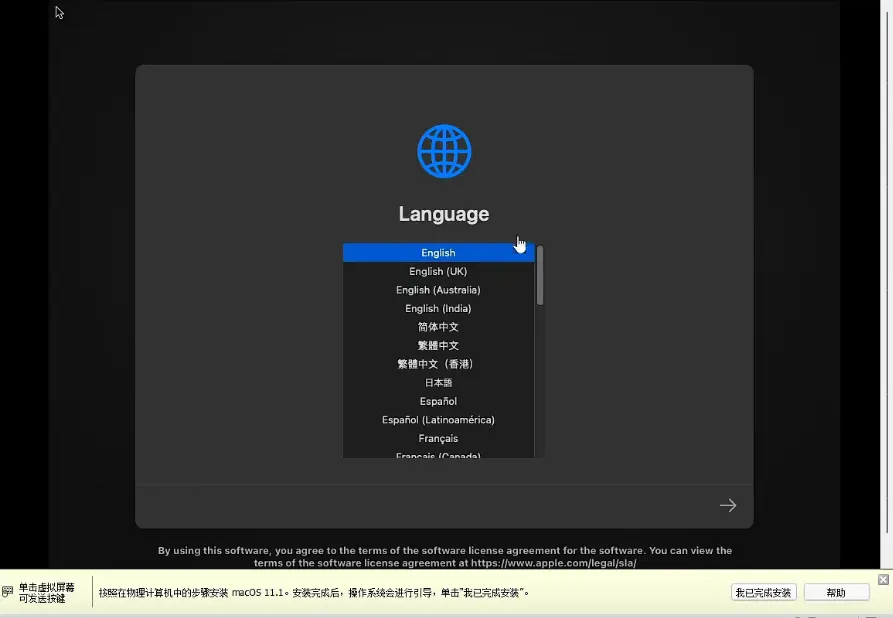
Task: Choose English (India) as language
Action: pyautogui.click(x=438, y=309)
